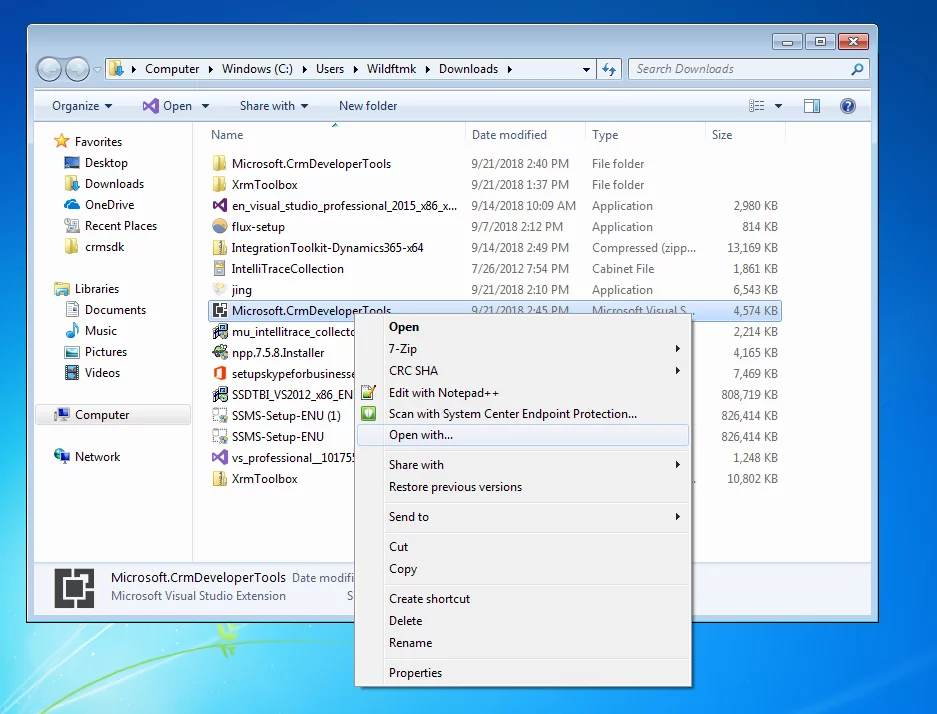Toggle the preview pane icon

[x=812, y=106]
